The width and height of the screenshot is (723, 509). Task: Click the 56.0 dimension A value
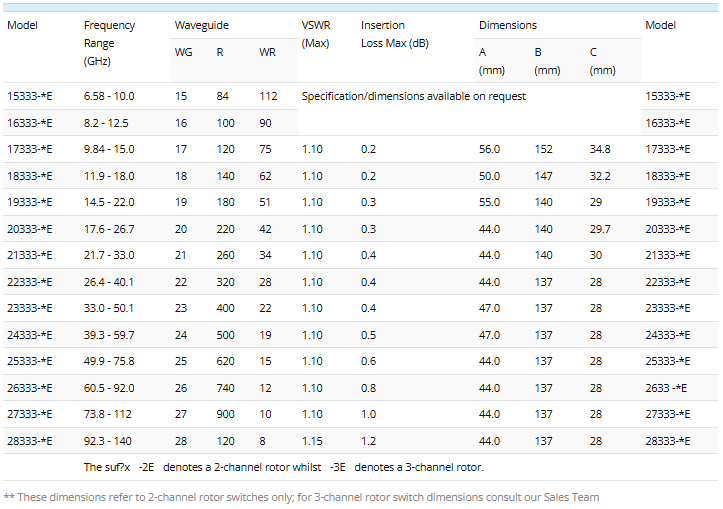[489, 149]
